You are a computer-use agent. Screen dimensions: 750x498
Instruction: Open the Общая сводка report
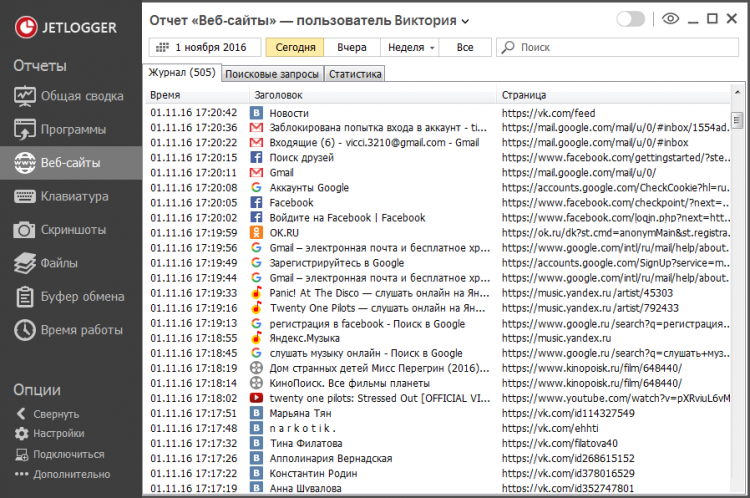coord(71,96)
